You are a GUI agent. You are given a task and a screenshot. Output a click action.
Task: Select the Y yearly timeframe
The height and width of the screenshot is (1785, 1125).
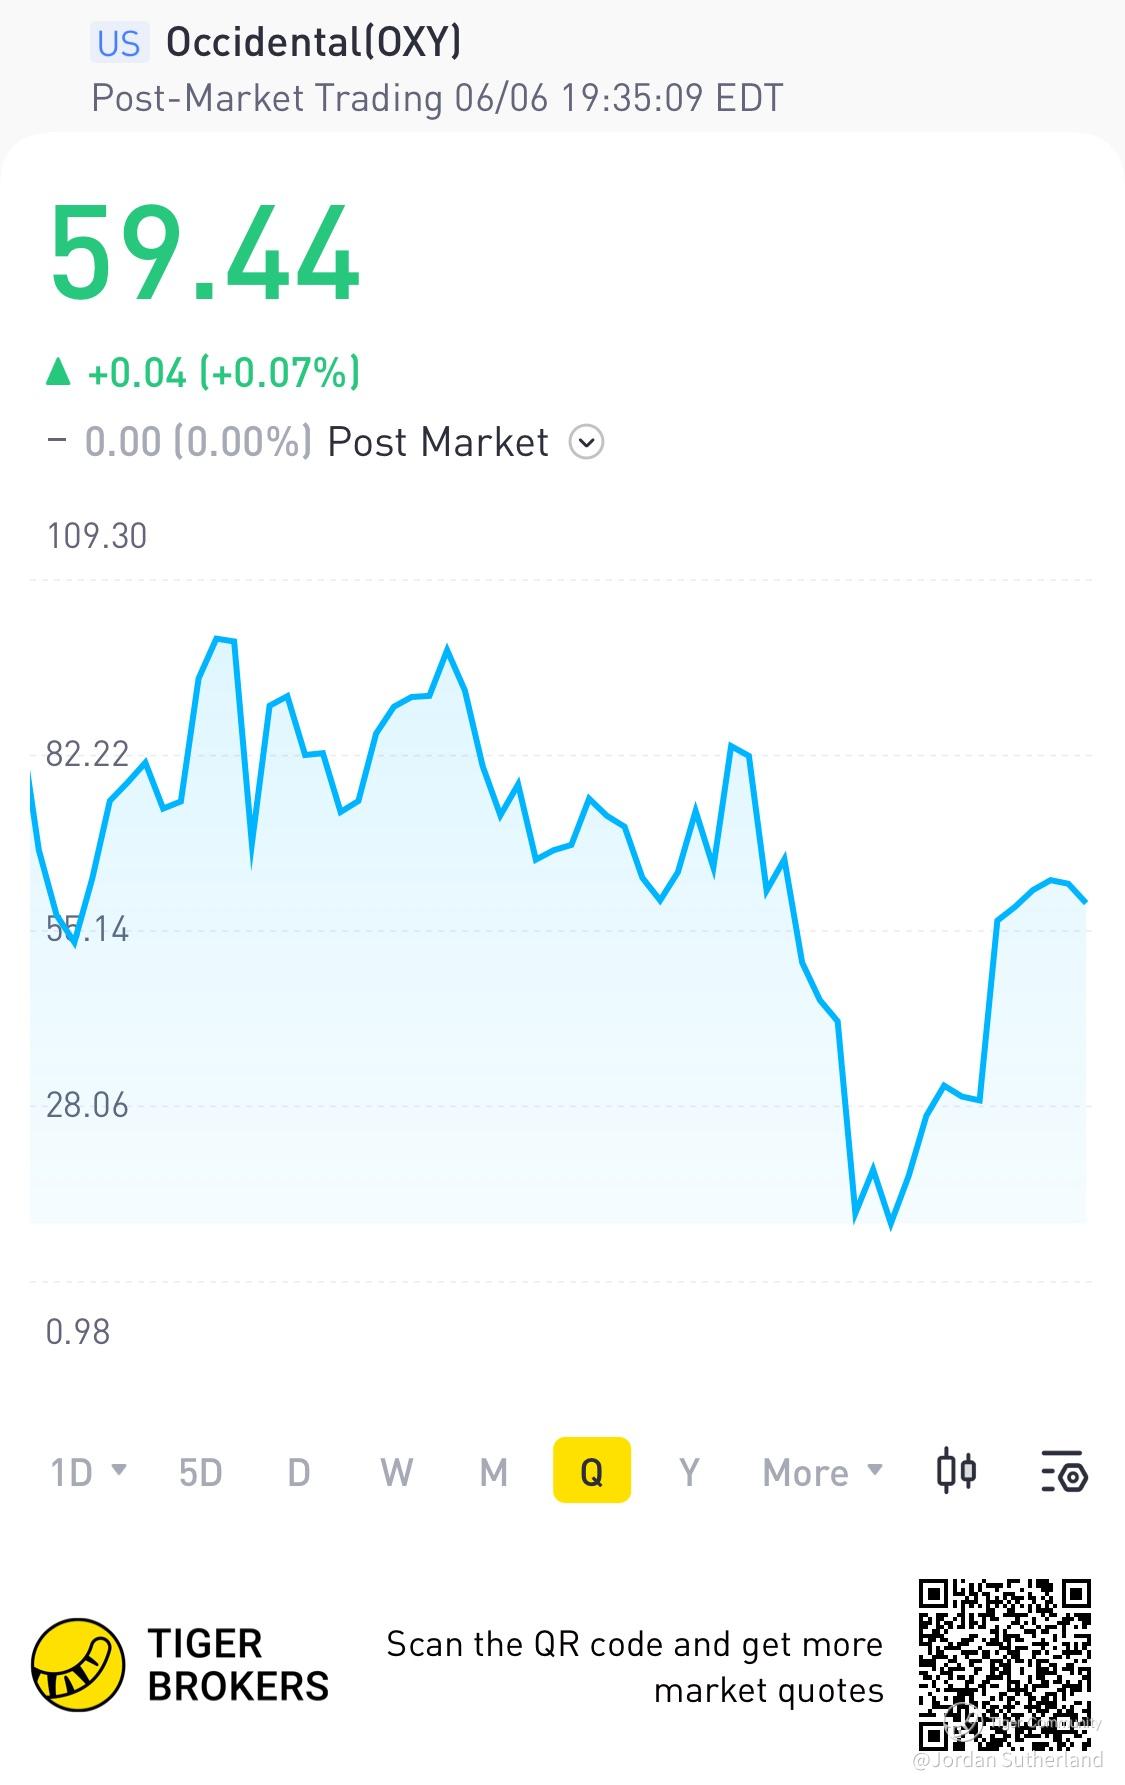tap(689, 1472)
